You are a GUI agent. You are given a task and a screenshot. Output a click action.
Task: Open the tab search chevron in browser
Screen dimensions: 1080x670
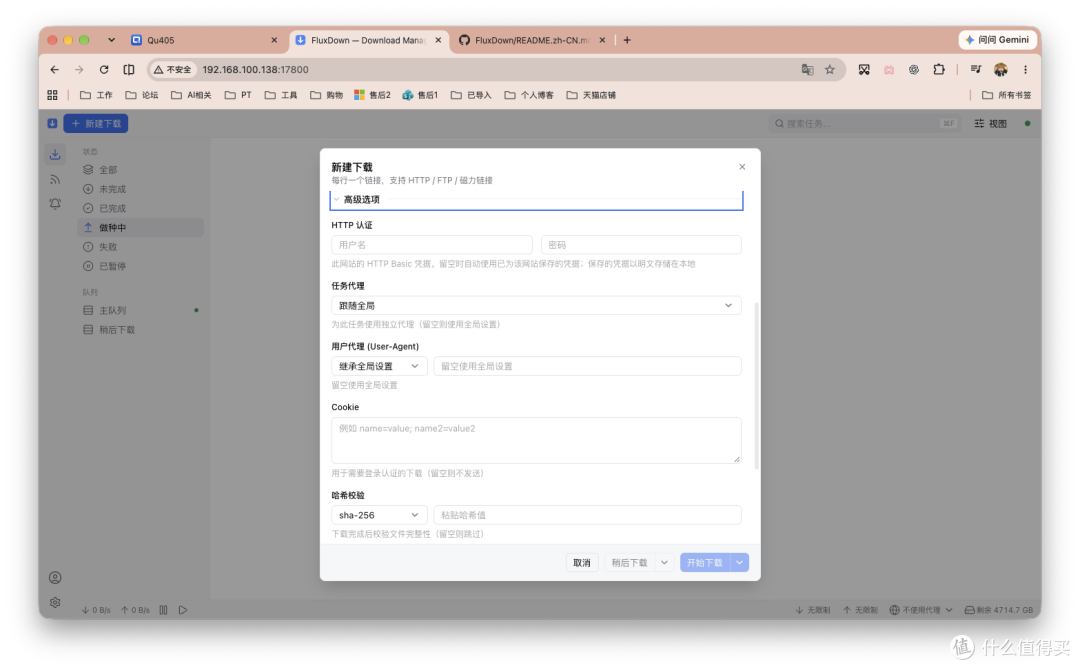[112, 40]
